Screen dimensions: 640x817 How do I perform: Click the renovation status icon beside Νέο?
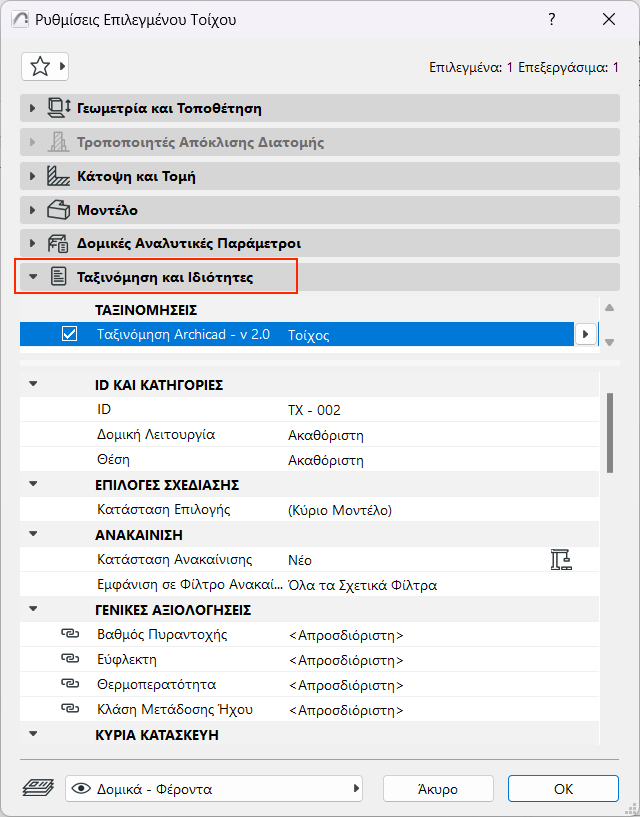click(x=561, y=560)
